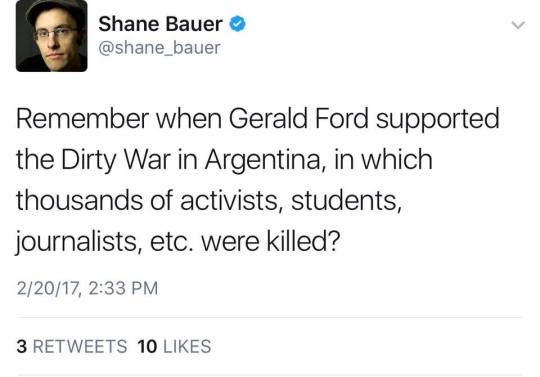540x377 pixels.
Task: View the RETWEETS list
Action: click(80, 346)
